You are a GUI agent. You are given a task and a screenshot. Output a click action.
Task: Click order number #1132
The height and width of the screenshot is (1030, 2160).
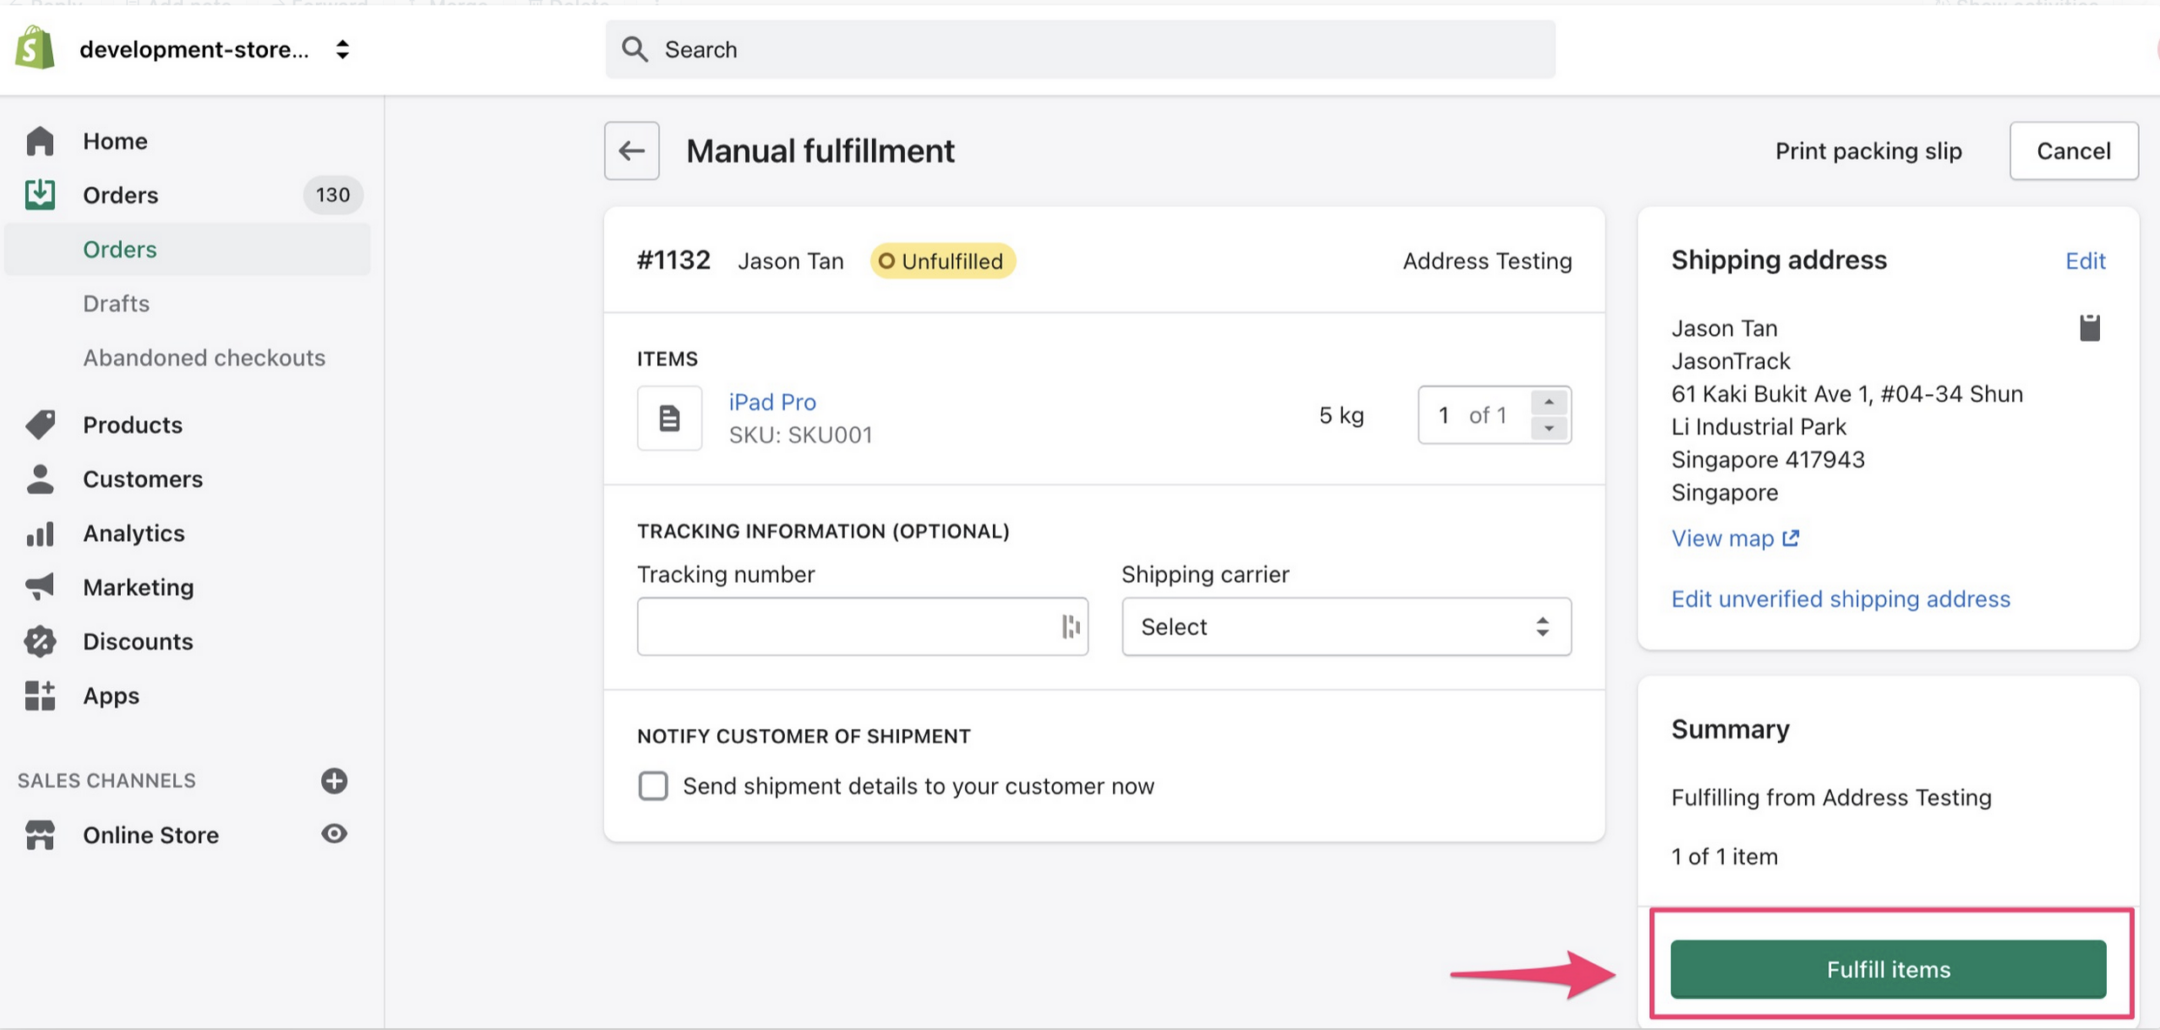[673, 261]
